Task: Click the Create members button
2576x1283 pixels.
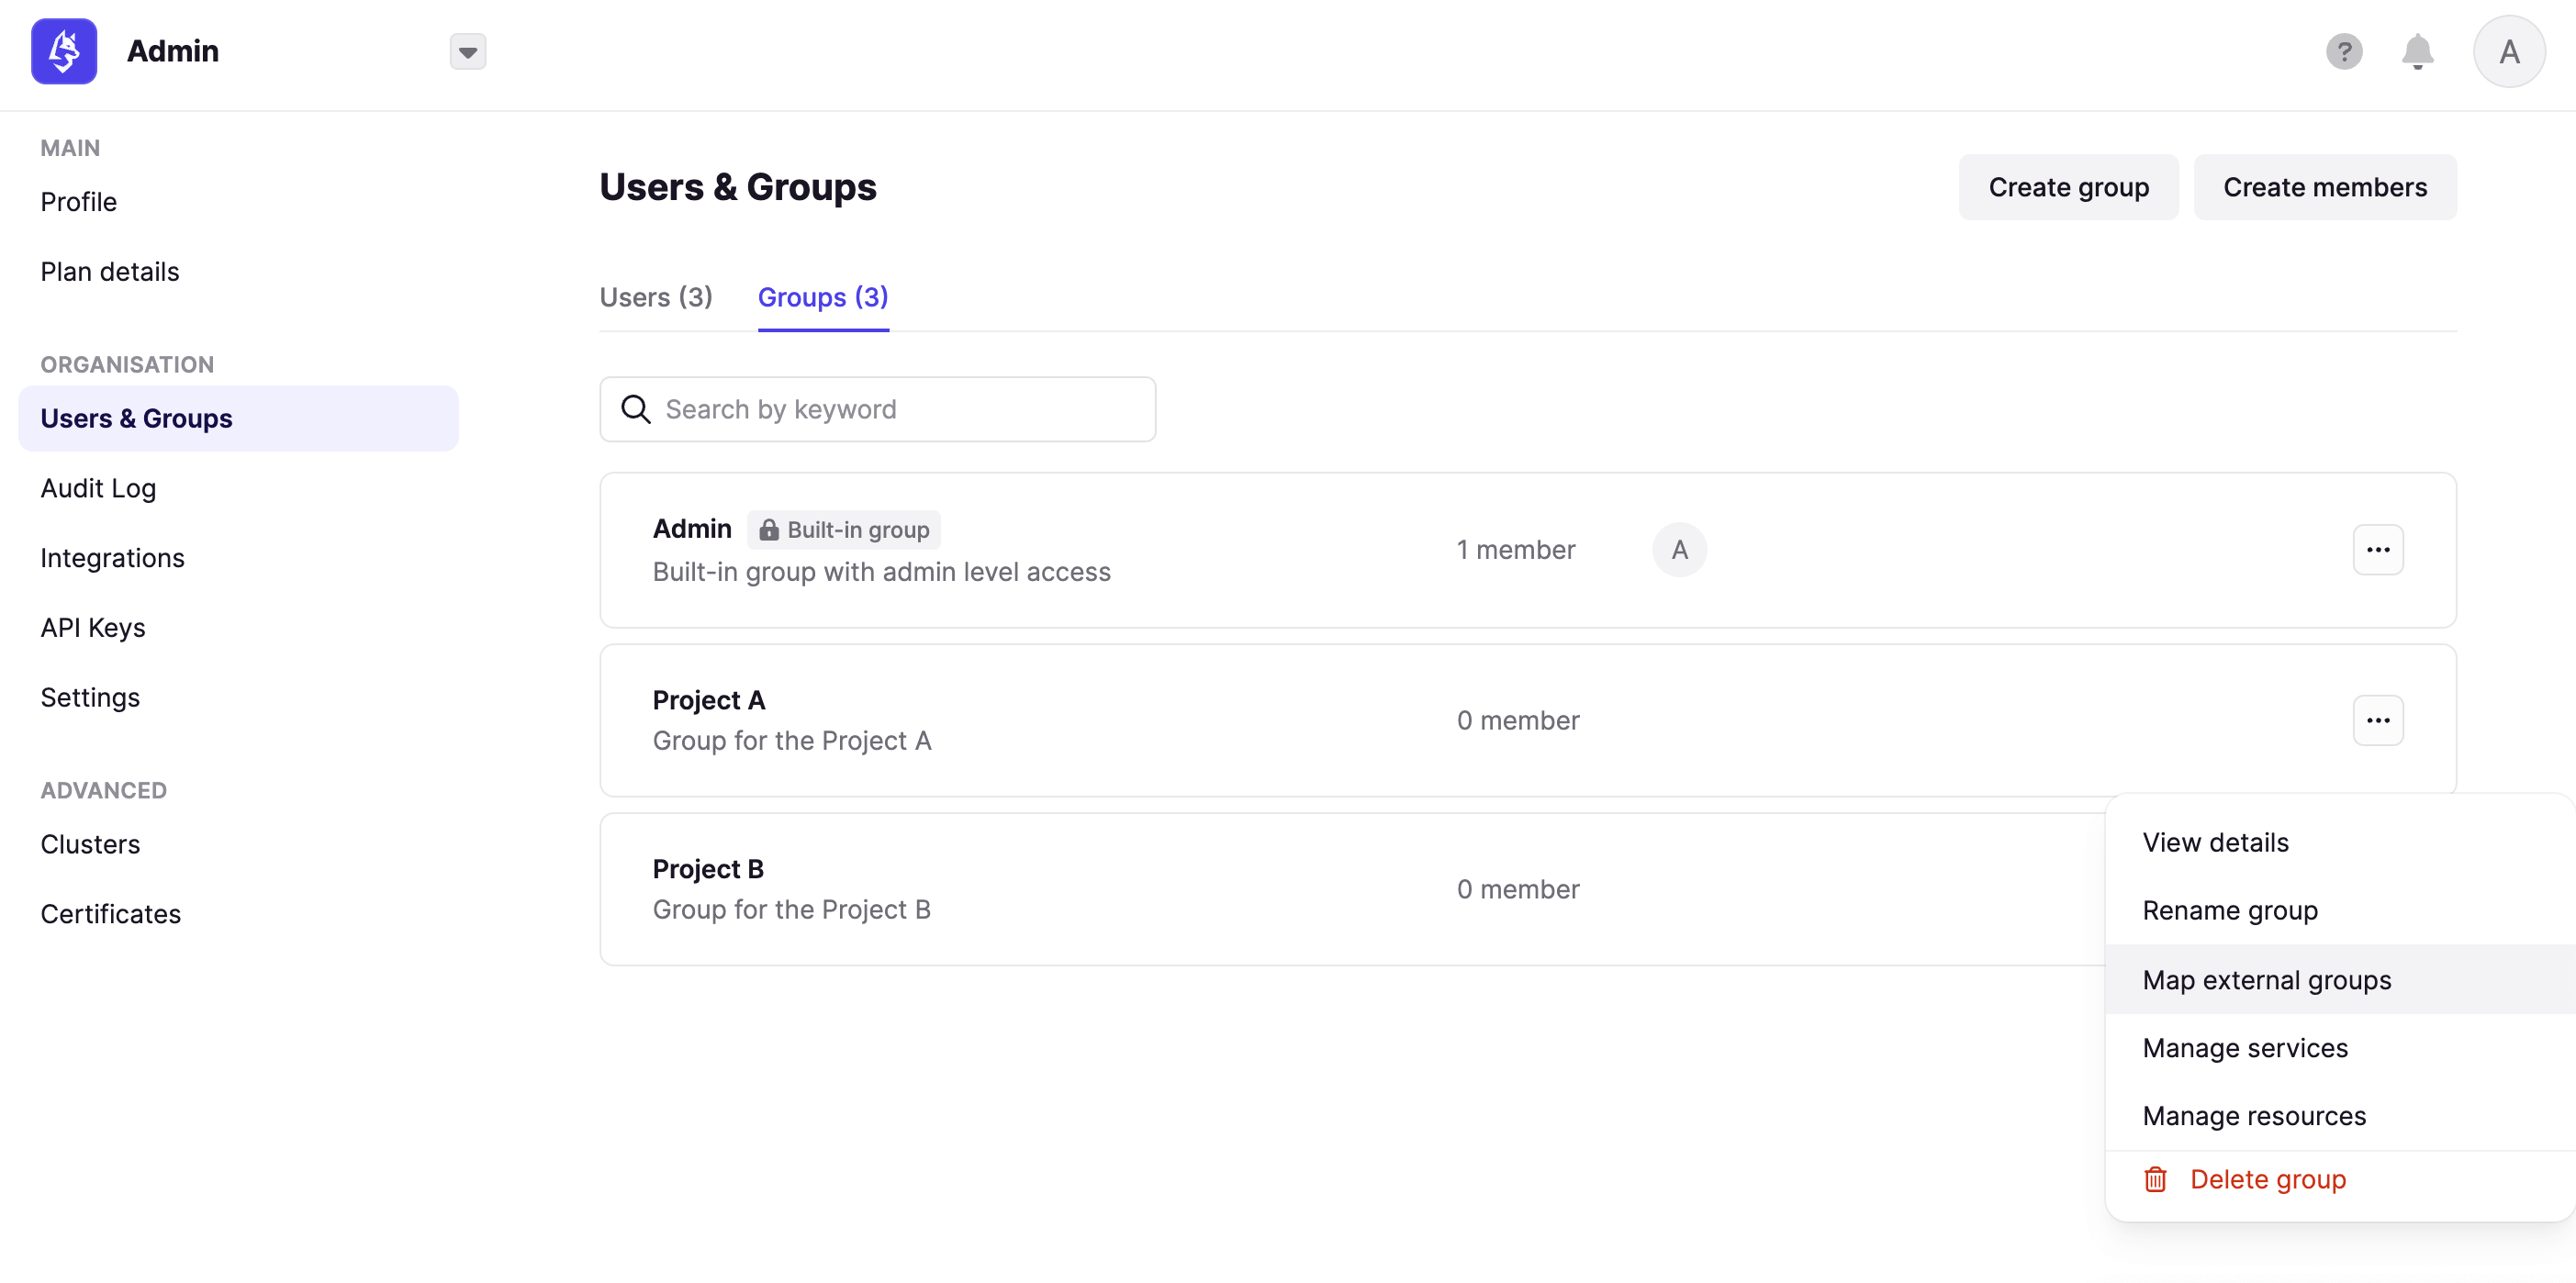Action: [x=2324, y=187]
